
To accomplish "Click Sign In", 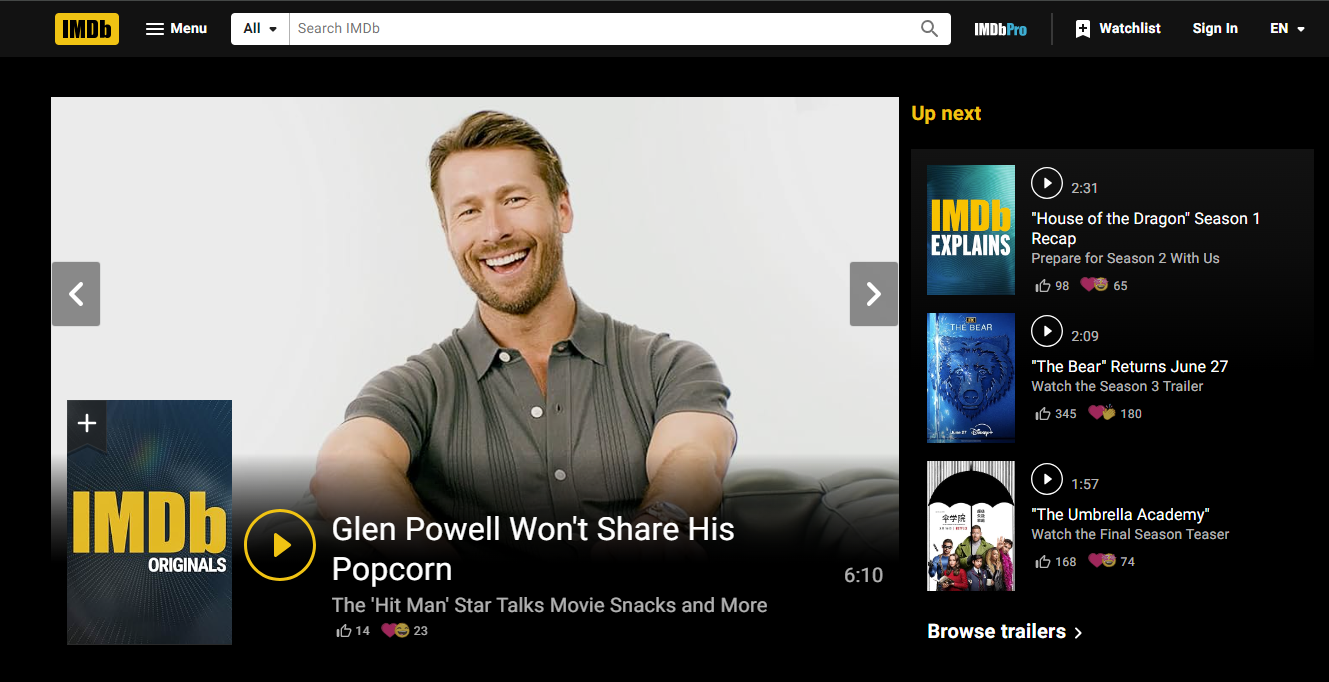I will coord(1215,29).
